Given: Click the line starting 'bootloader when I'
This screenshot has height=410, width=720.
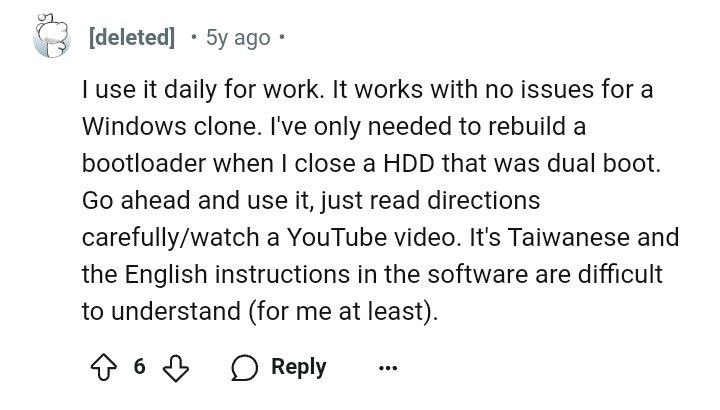Looking at the screenshot, I should 371,163.
